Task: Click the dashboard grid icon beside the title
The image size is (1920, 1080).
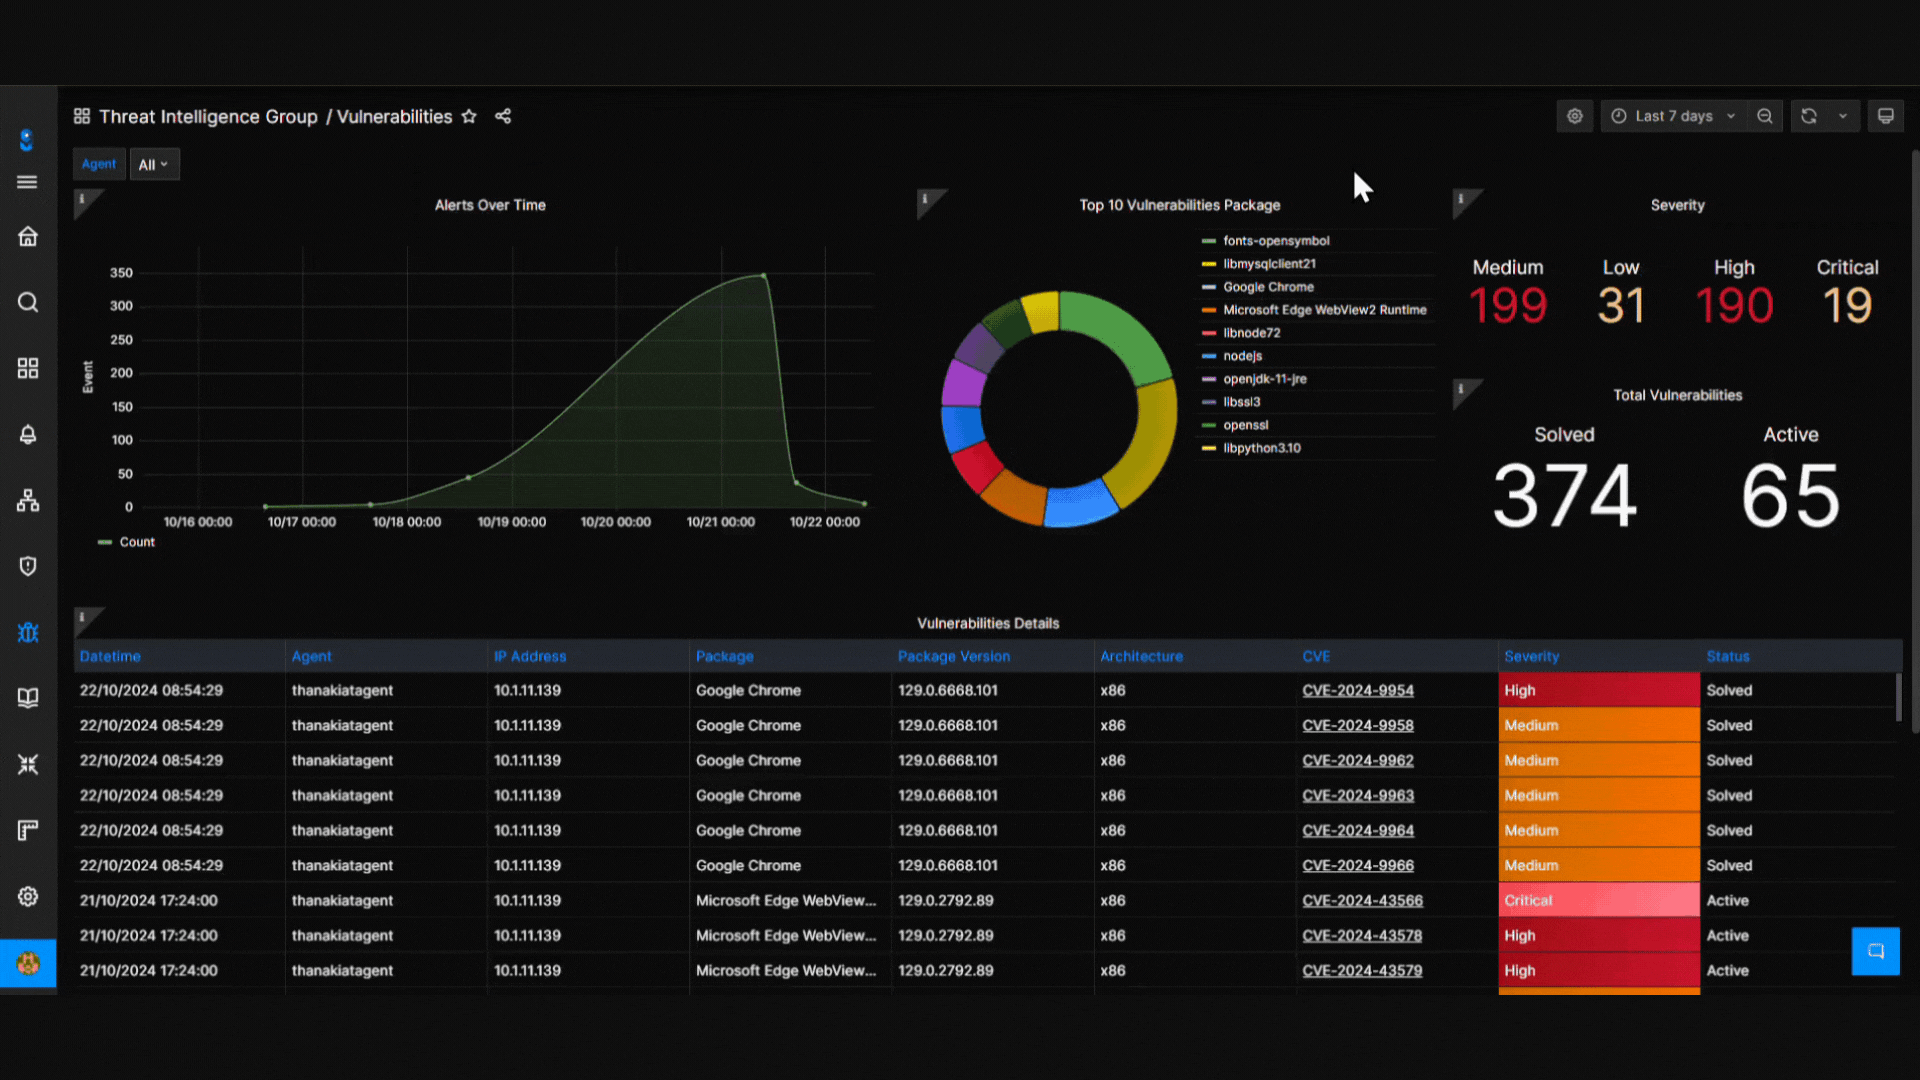Action: click(82, 116)
